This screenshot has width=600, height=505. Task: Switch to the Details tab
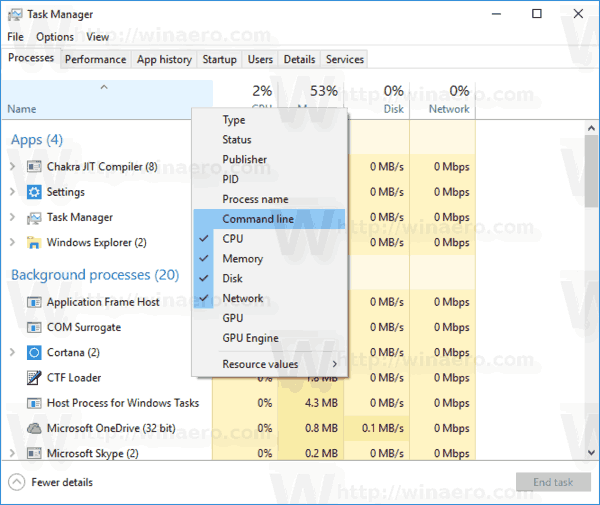click(300, 60)
